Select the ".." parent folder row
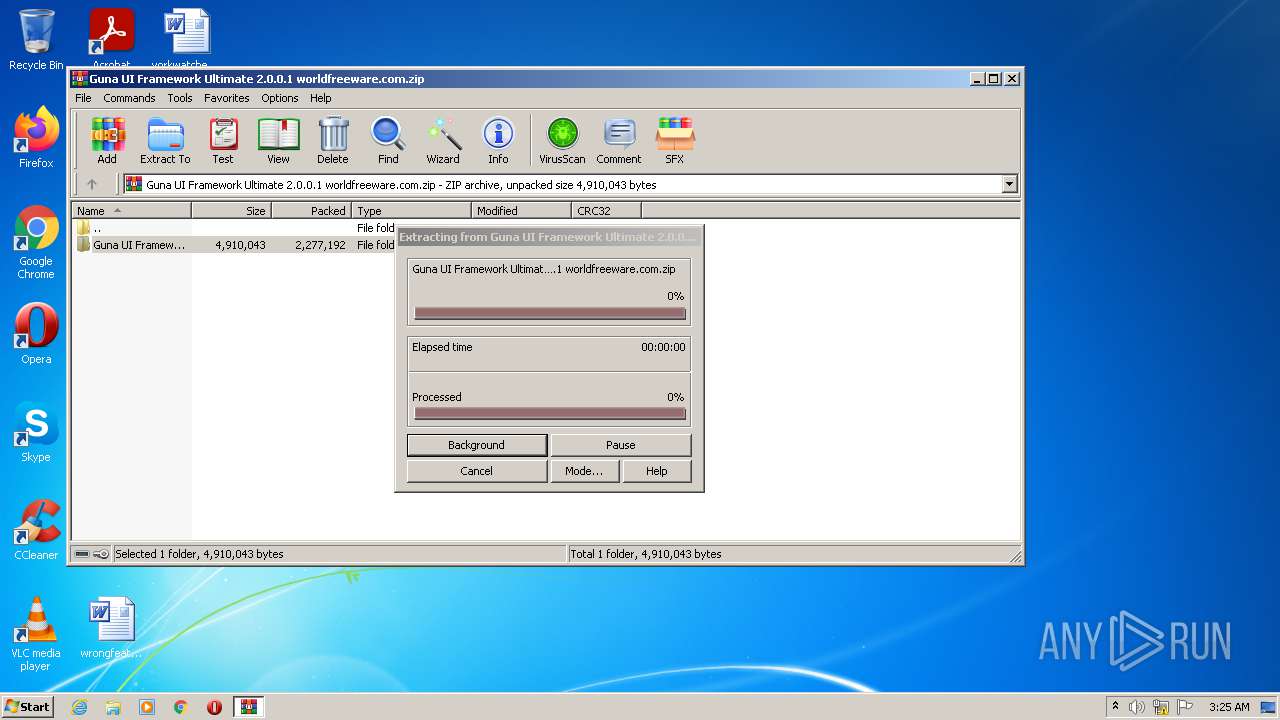The image size is (1280, 720). pyautogui.click(x=234, y=228)
